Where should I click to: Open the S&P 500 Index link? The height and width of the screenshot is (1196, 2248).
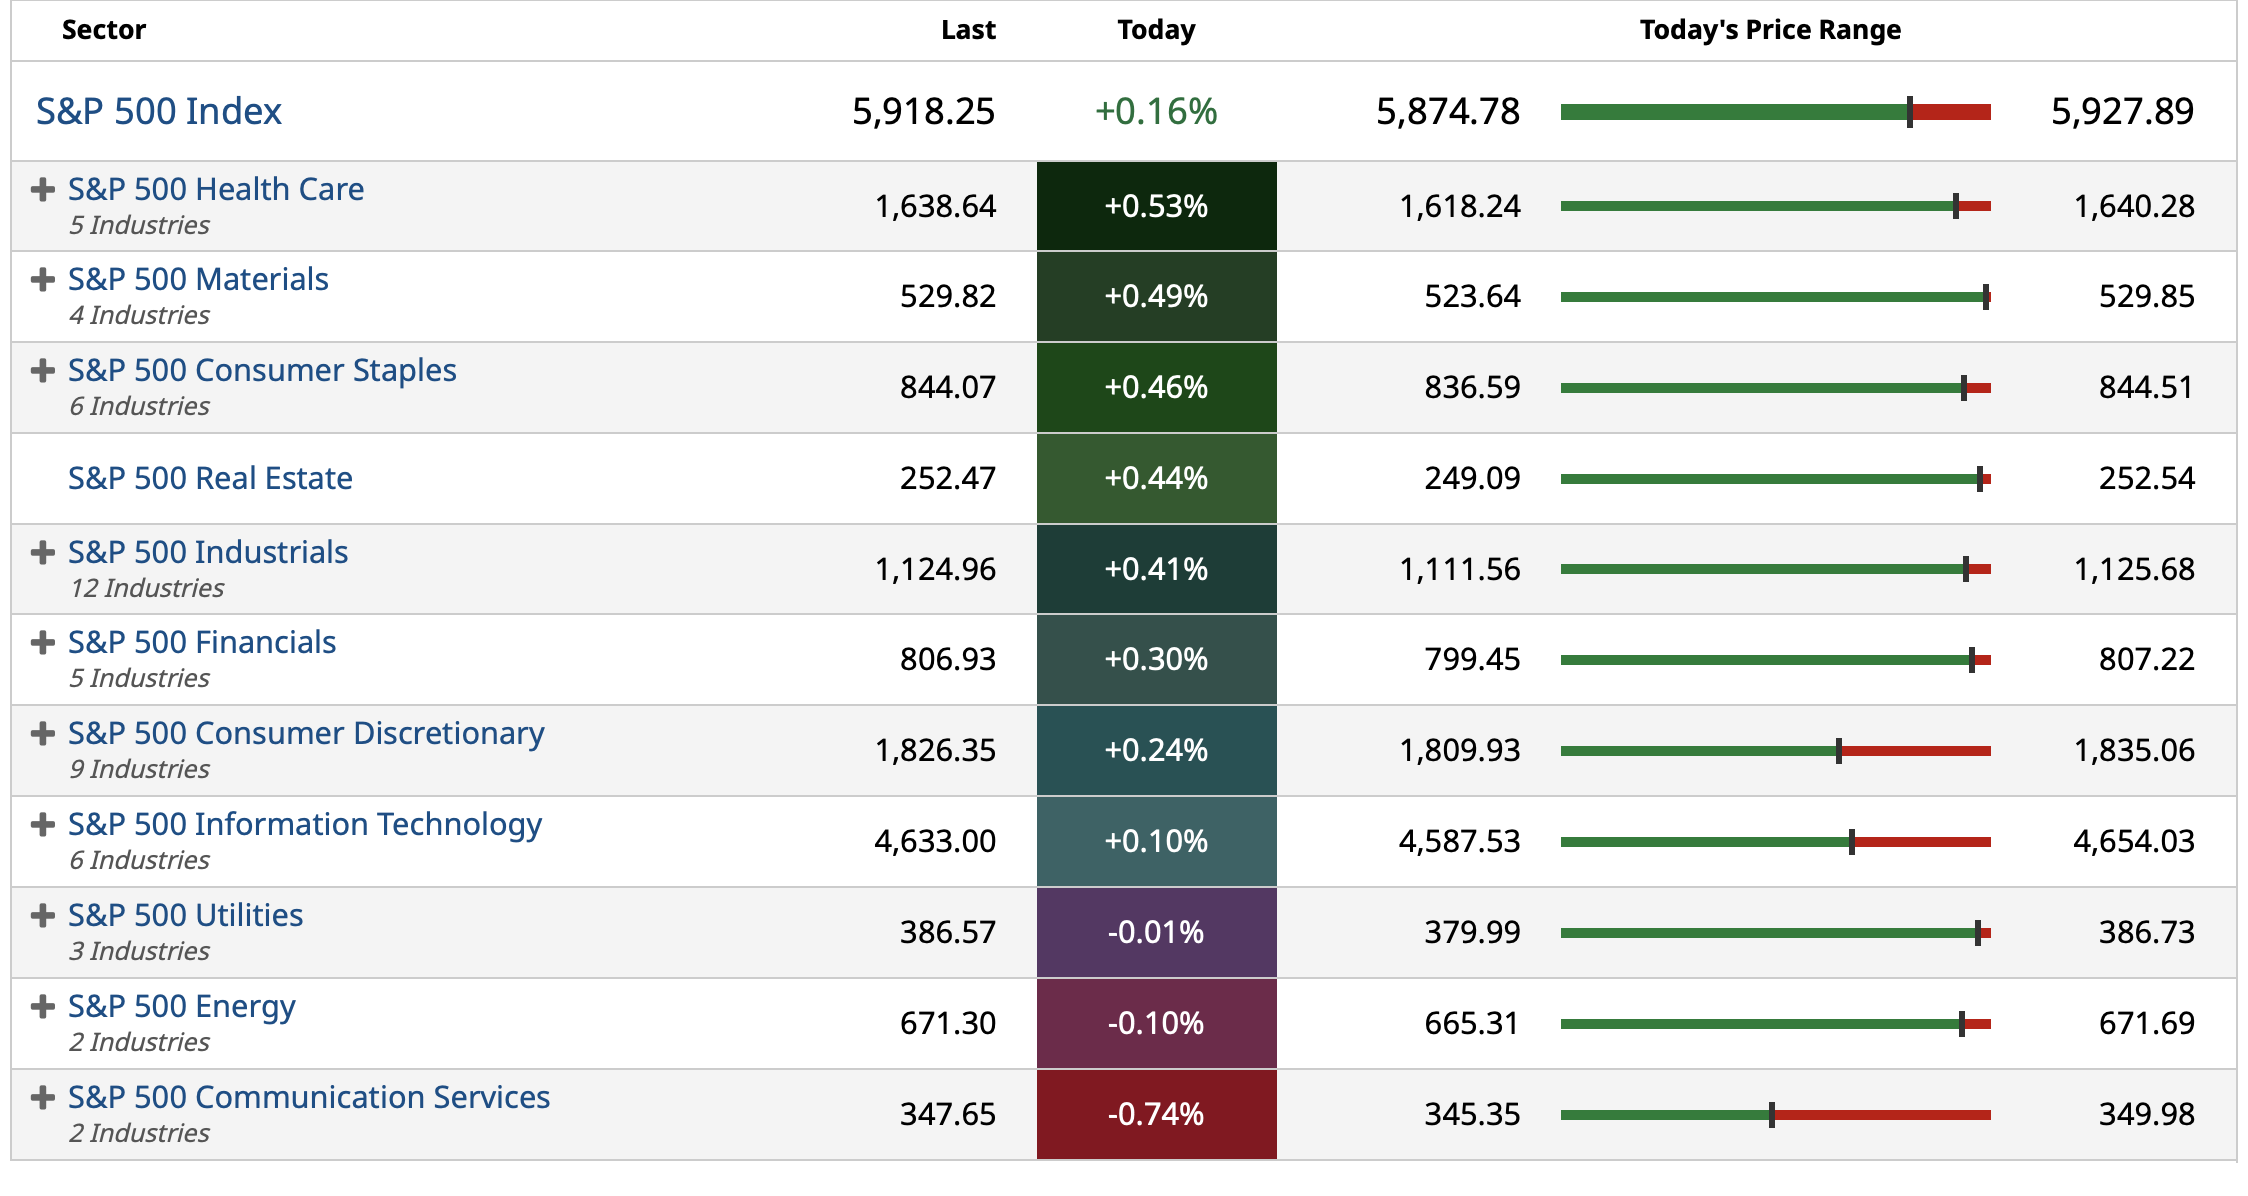(x=159, y=111)
